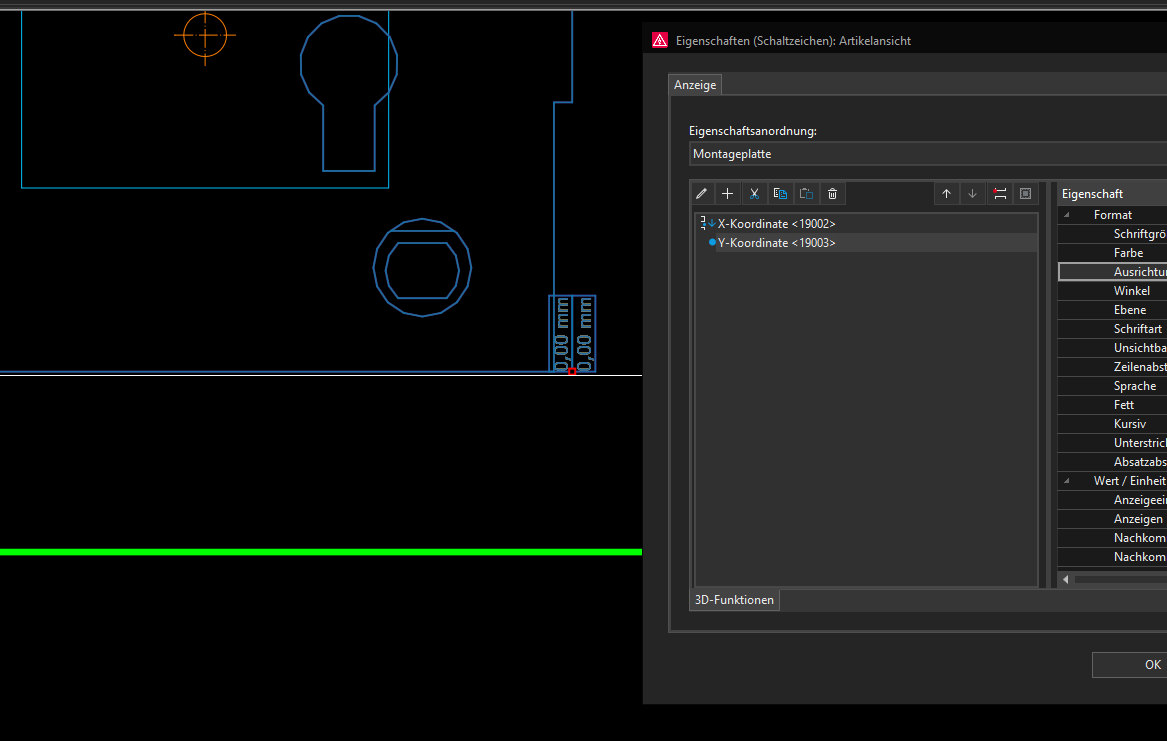The image size is (1167, 741).
Task: Select the Fett property row
Action: pos(1112,405)
